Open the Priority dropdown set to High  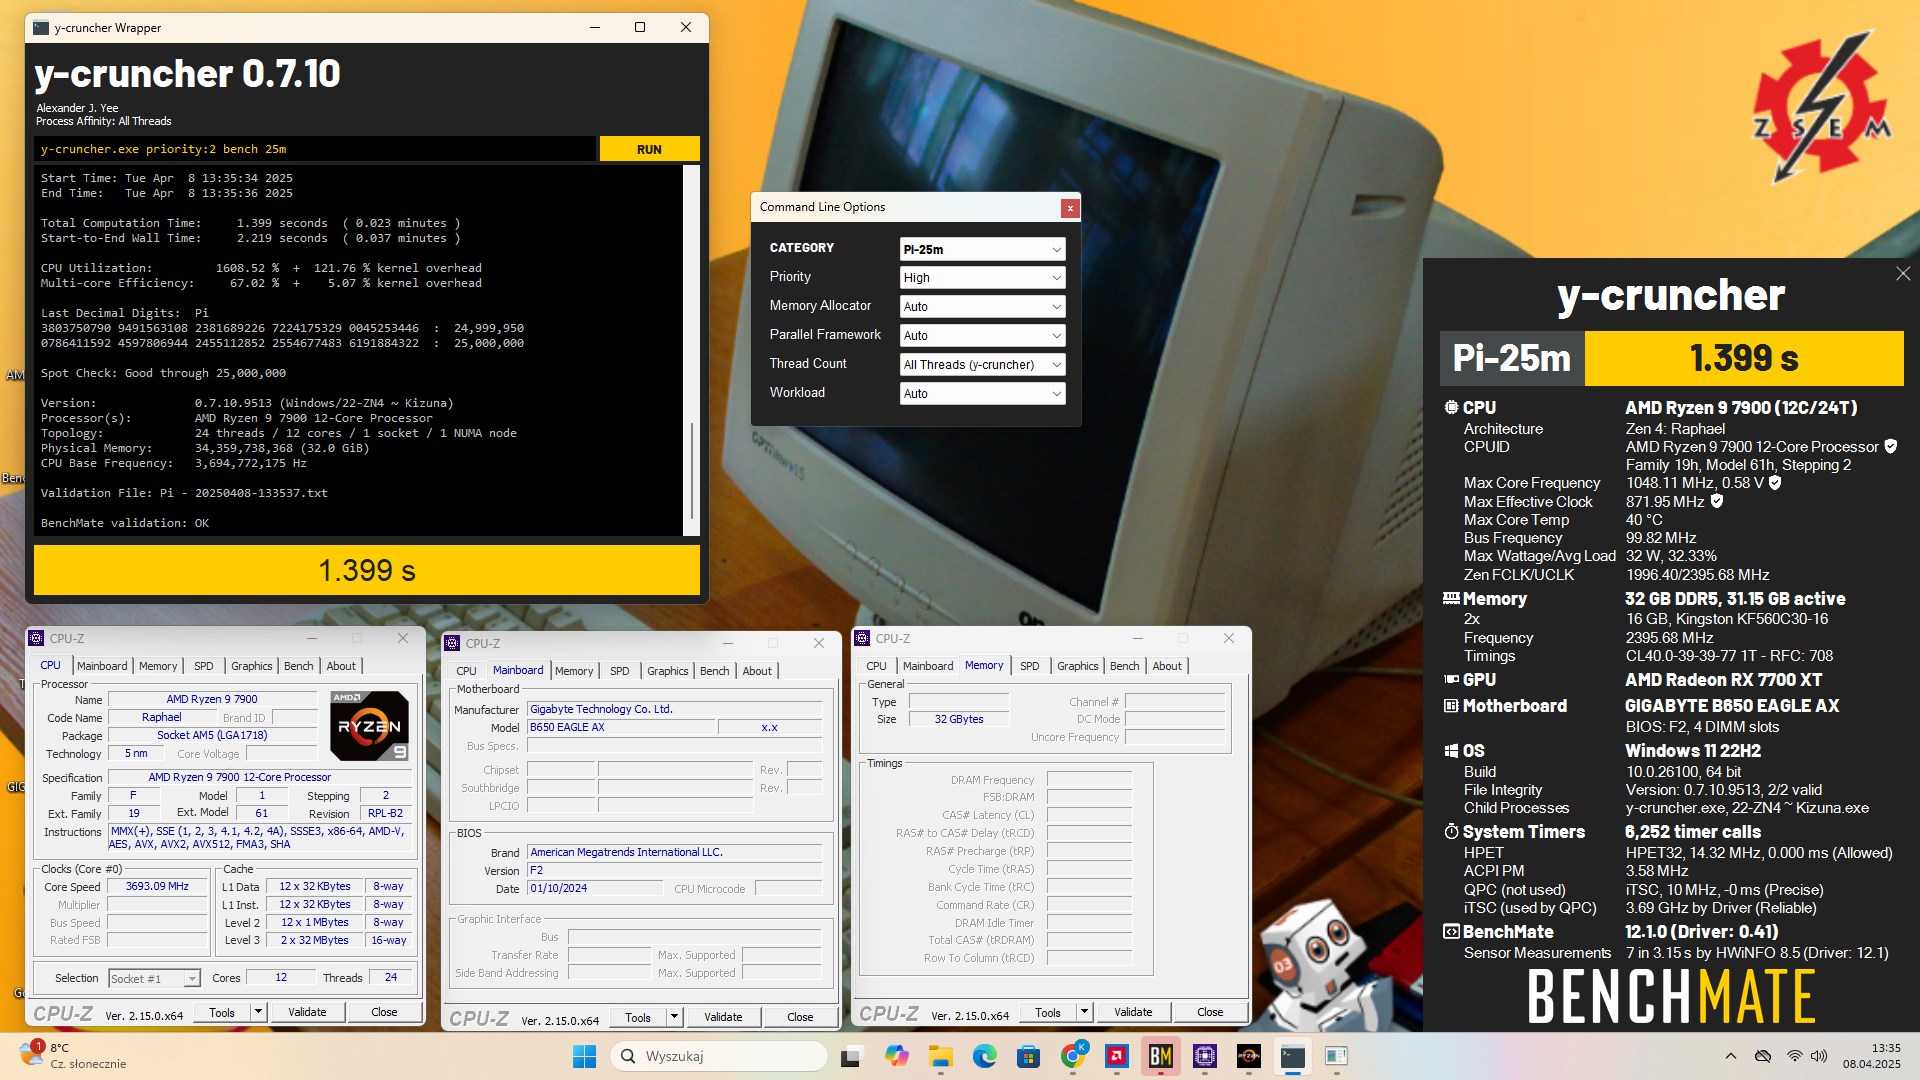pyautogui.click(x=982, y=278)
